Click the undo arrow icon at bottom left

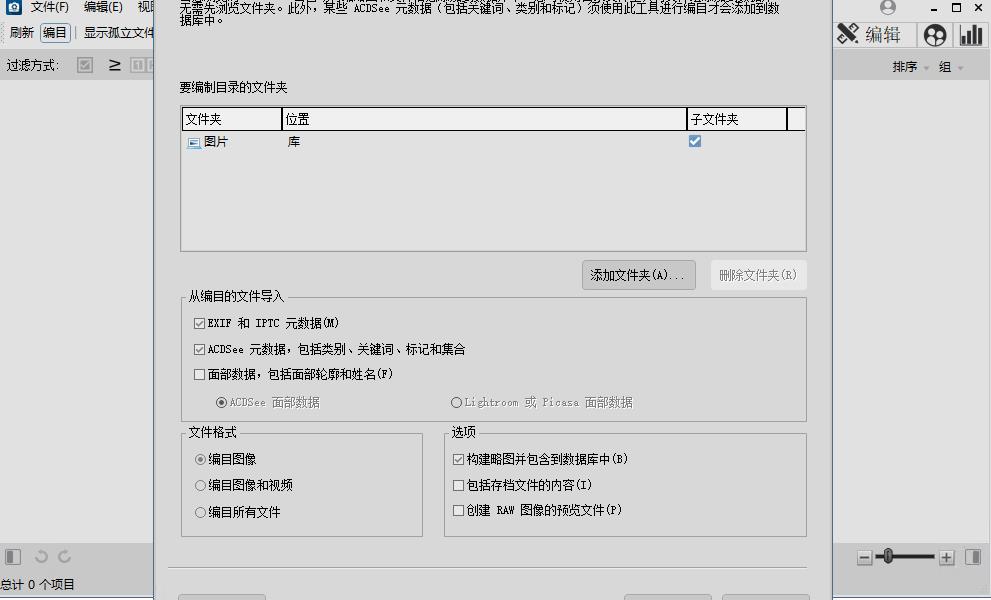[x=41, y=556]
